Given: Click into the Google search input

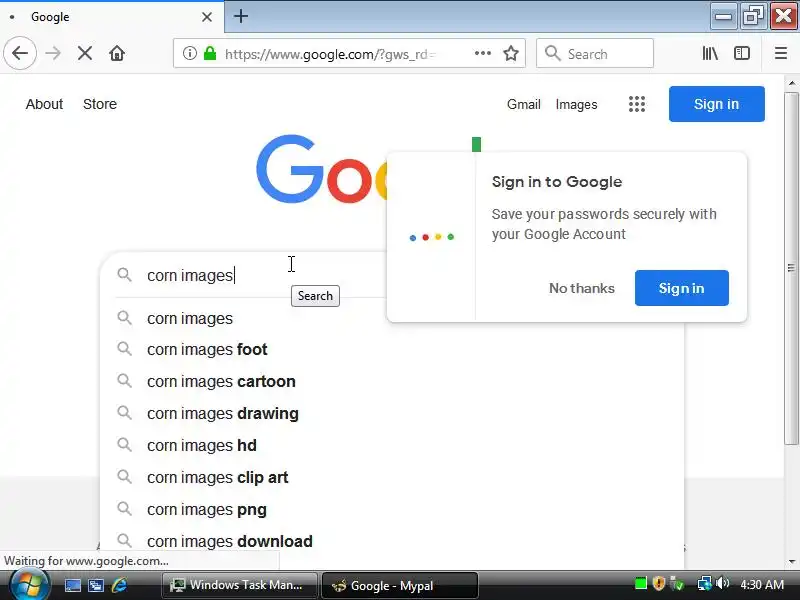Looking at the screenshot, I should coord(265,275).
